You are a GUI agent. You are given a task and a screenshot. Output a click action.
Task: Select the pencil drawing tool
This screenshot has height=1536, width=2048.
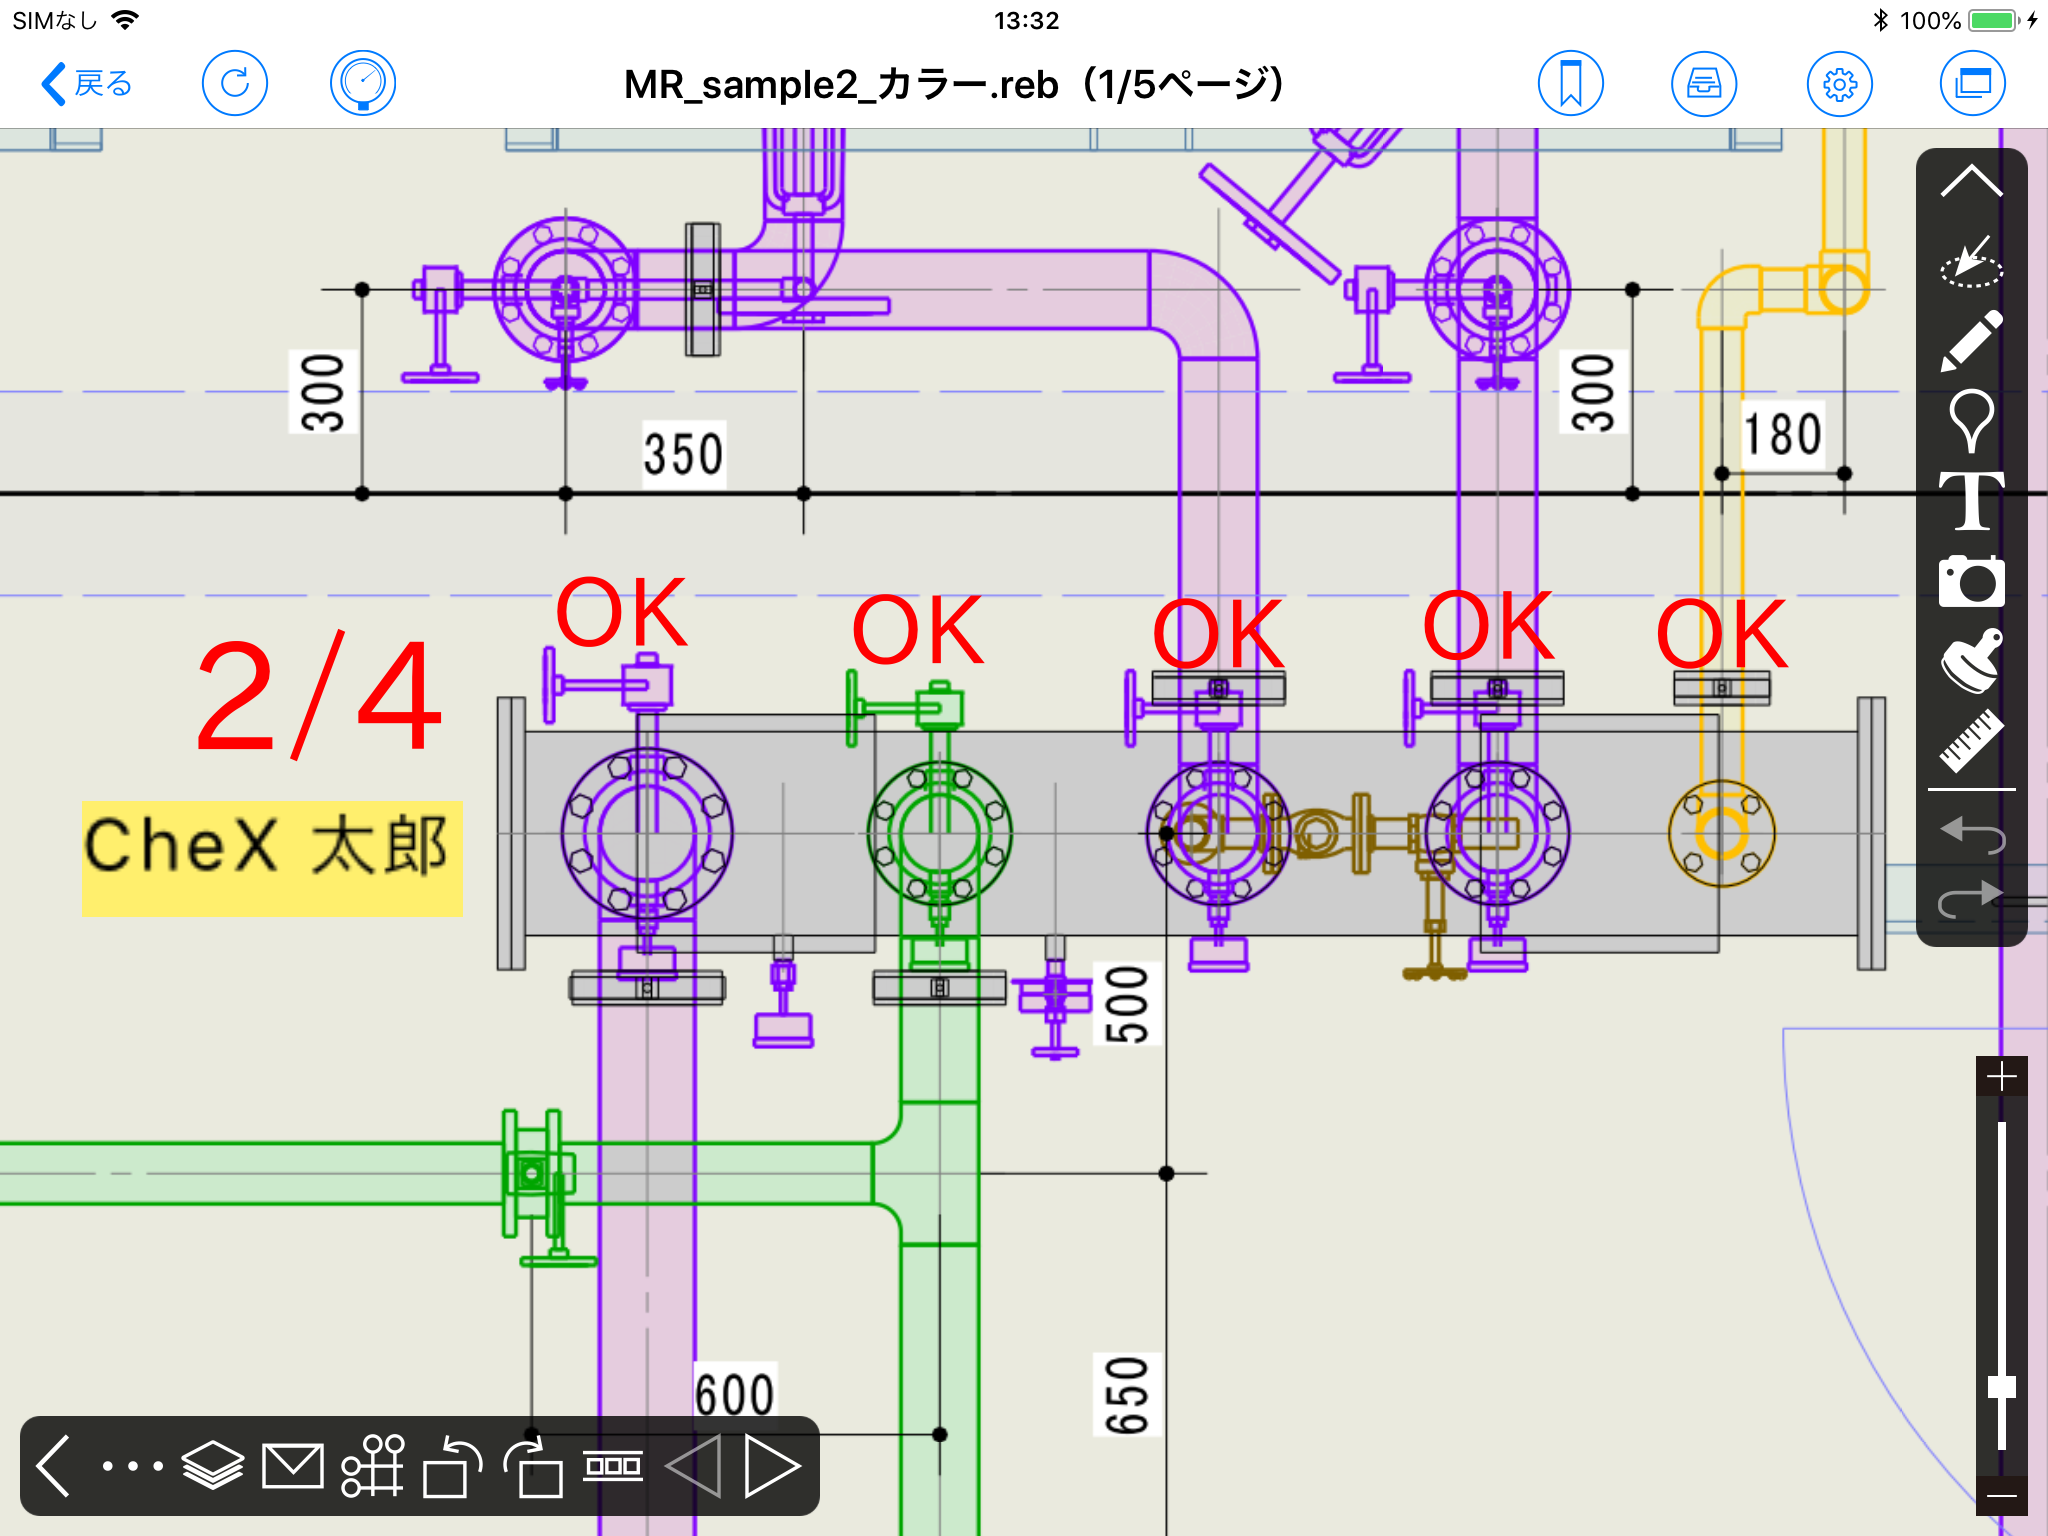(1971, 341)
